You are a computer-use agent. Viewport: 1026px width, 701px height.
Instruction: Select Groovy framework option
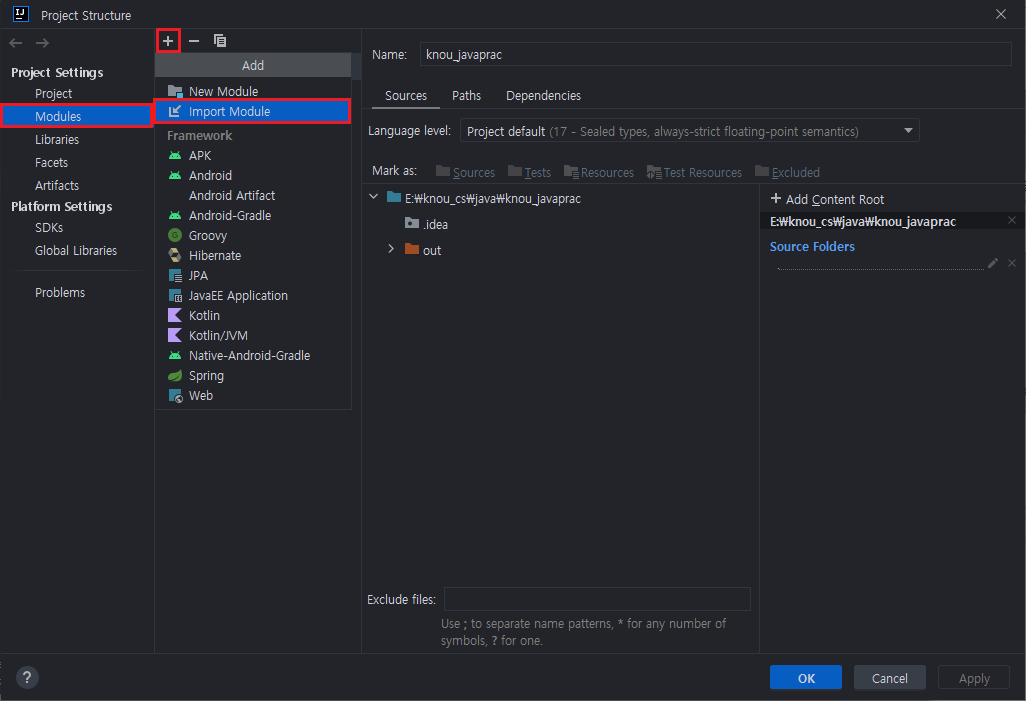[253, 235]
